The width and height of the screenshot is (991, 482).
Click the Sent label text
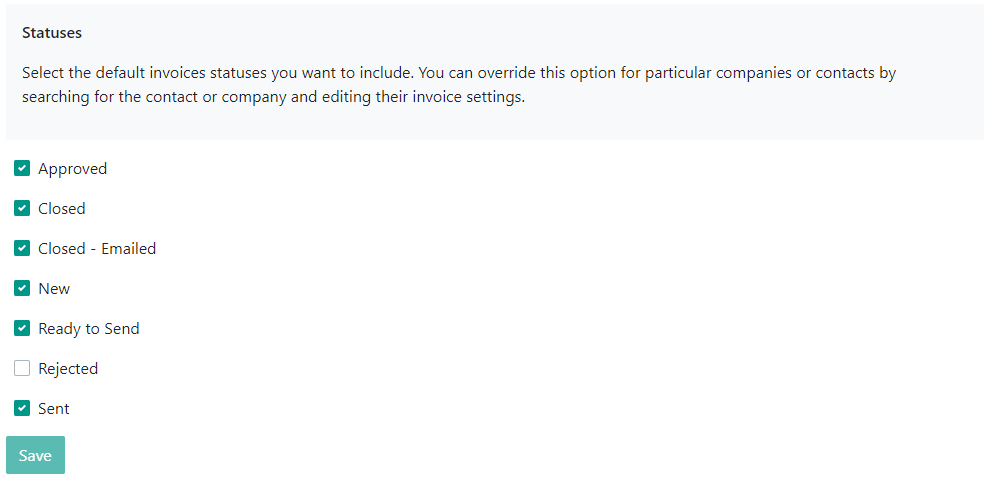coord(54,408)
